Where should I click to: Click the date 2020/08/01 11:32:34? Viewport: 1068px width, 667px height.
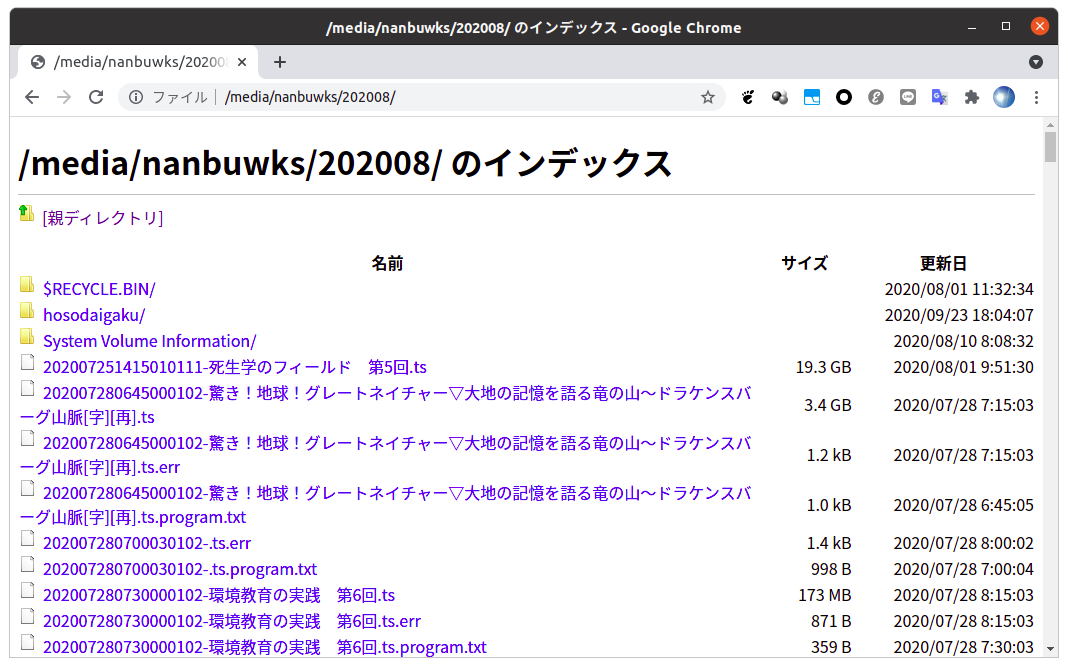pos(959,290)
